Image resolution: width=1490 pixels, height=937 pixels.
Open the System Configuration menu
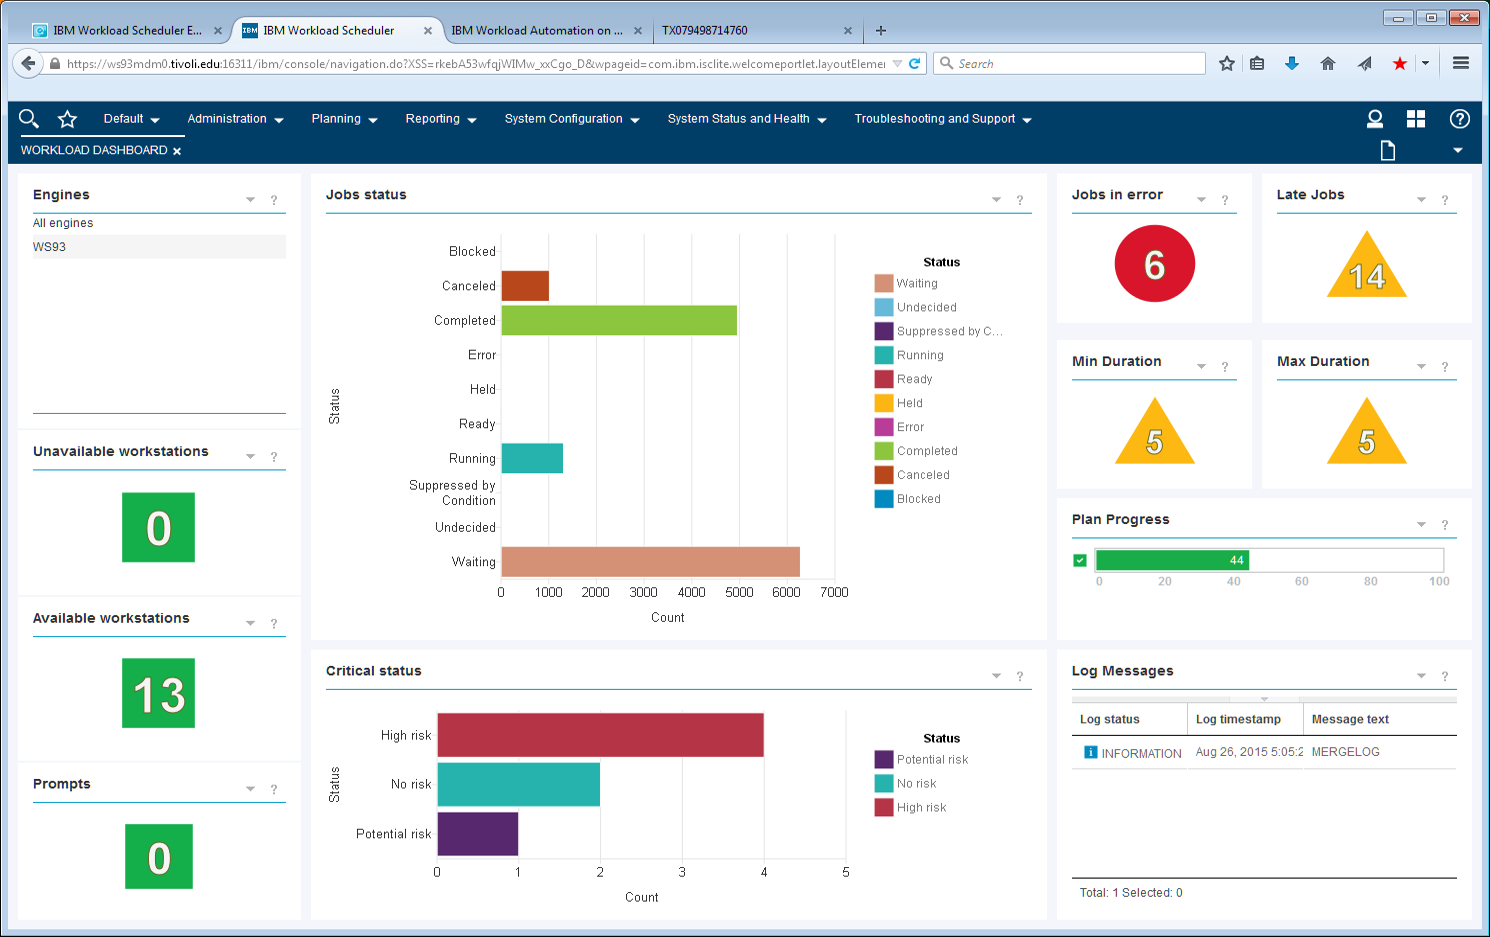[572, 119]
